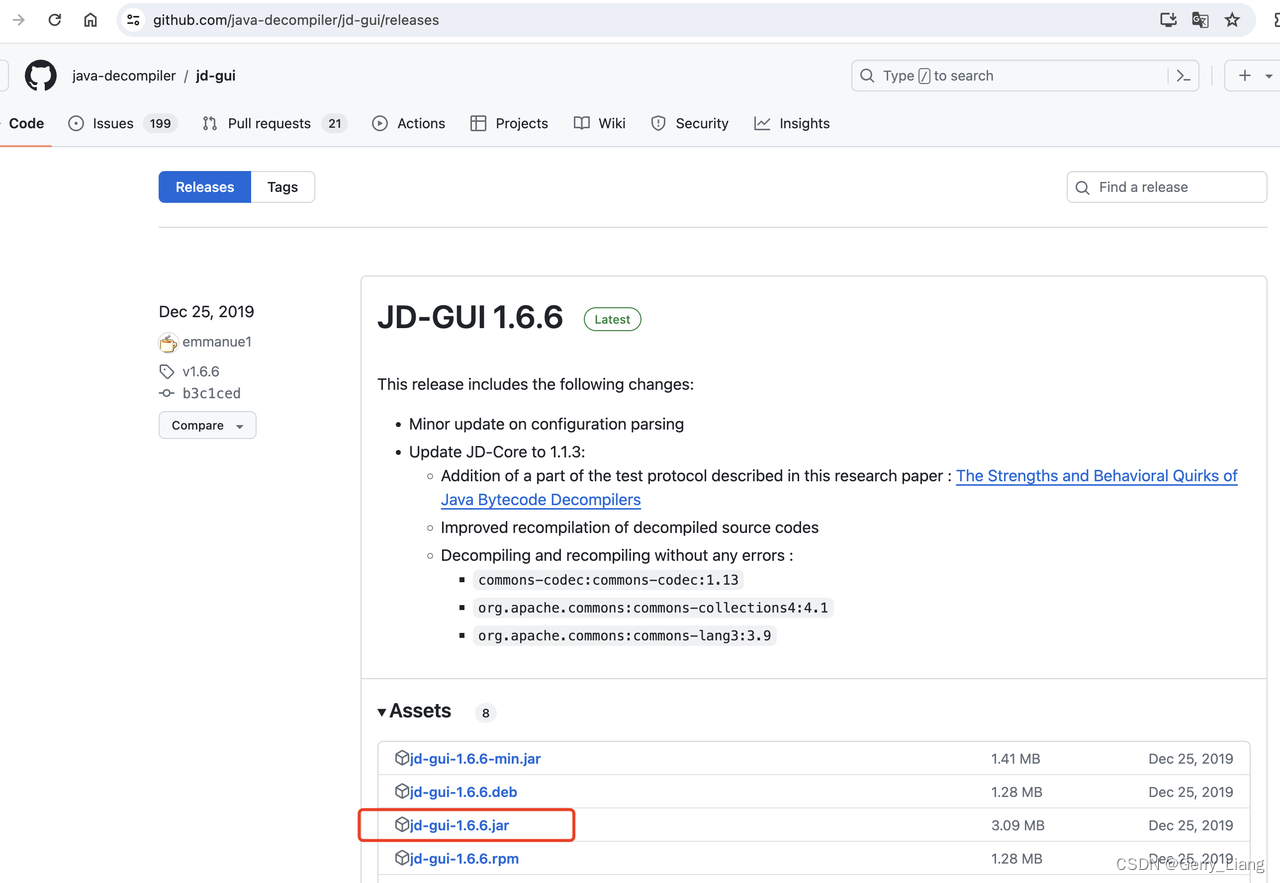Screen dimensions: 1280x883
Task: Open the v1.6.6 tag link
Action: pos(201,371)
